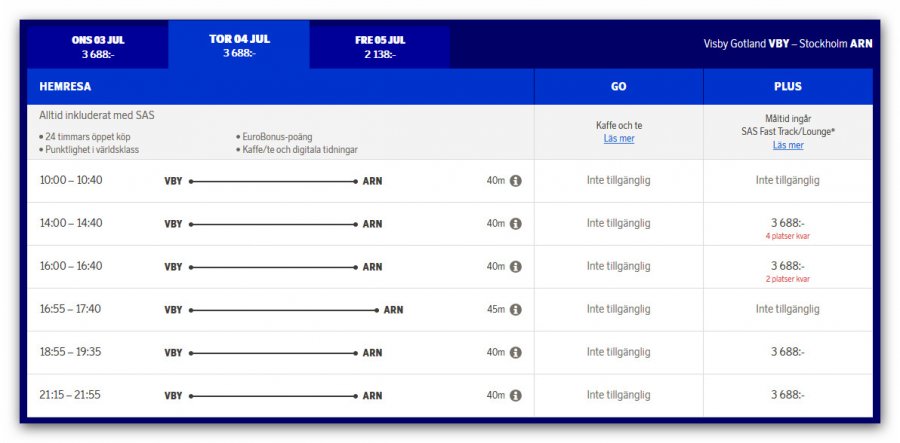Select the ONS 03 JUL date tab
Screen dimensions: 900x443
click(98, 46)
